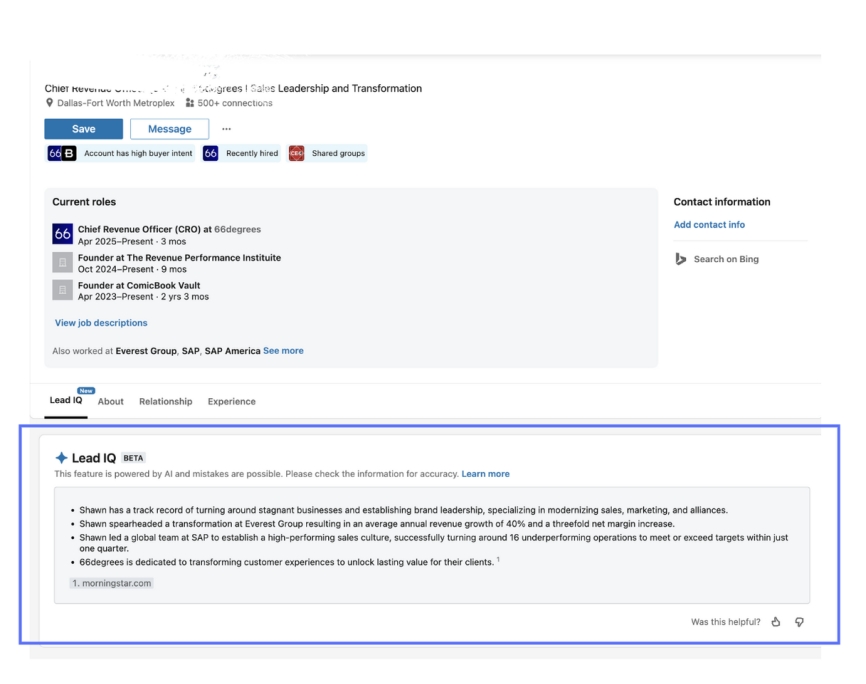Switch to the About tab

pos(110,402)
